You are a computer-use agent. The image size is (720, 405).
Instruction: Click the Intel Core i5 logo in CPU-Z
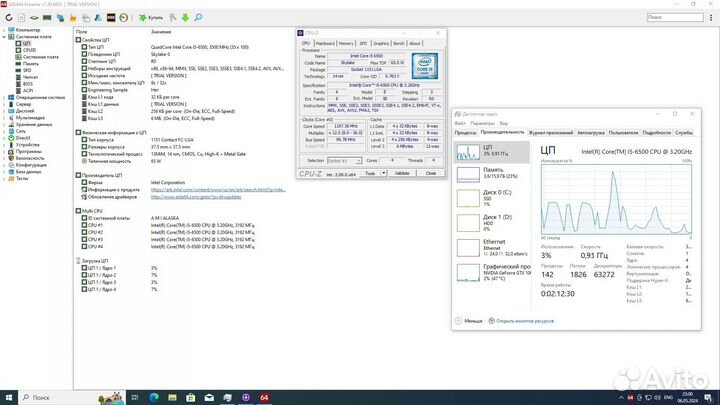point(425,66)
